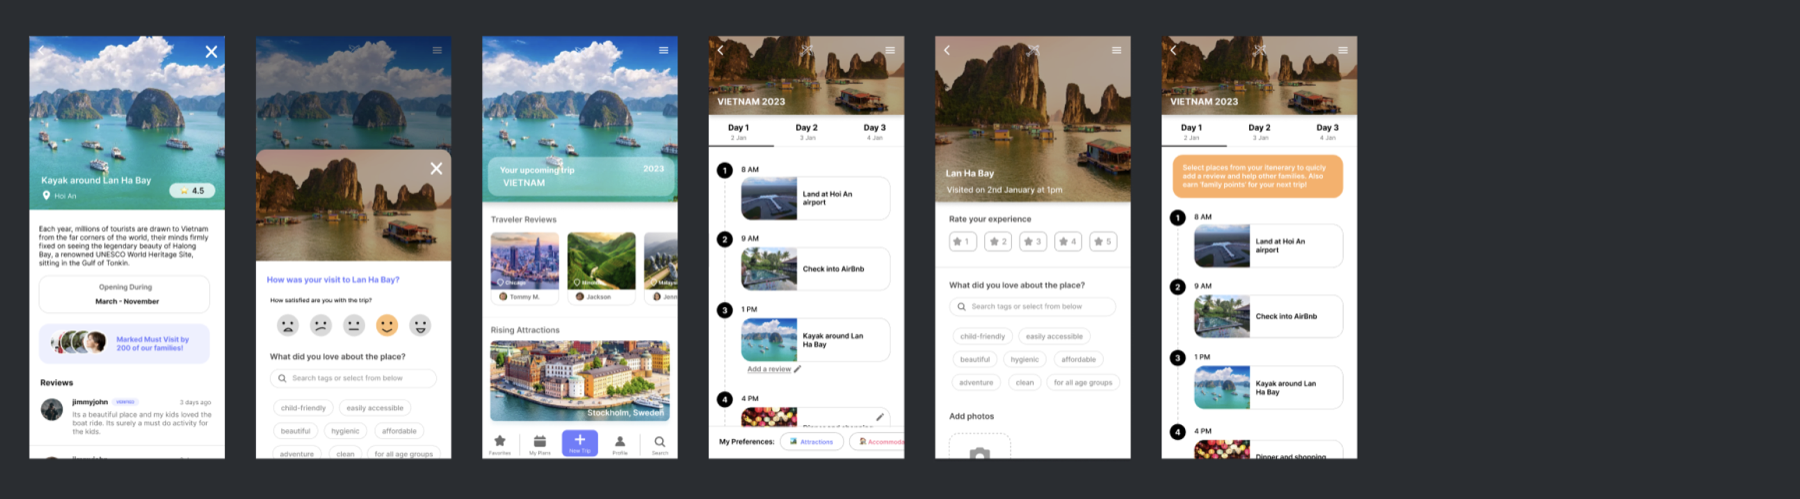Viewport: 1800px width, 499px height.
Task: Select the slightly sad face in feedback popup
Action: [321, 325]
